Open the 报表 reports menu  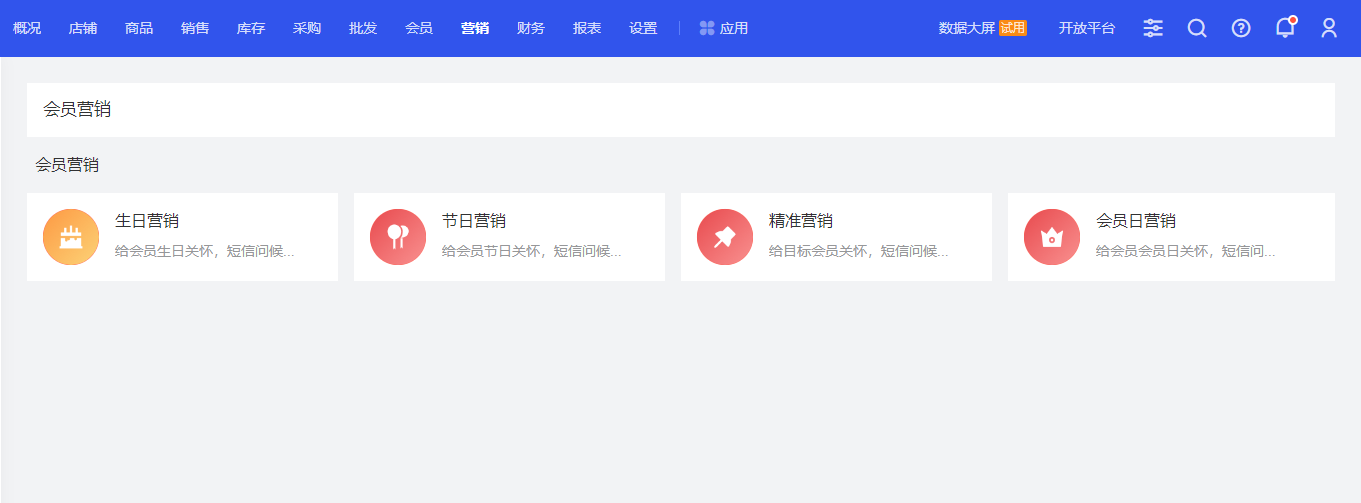pyautogui.click(x=587, y=28)
